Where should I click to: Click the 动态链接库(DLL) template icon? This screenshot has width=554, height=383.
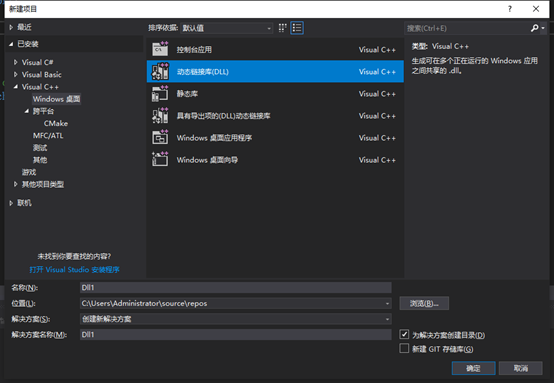(160, 71)
